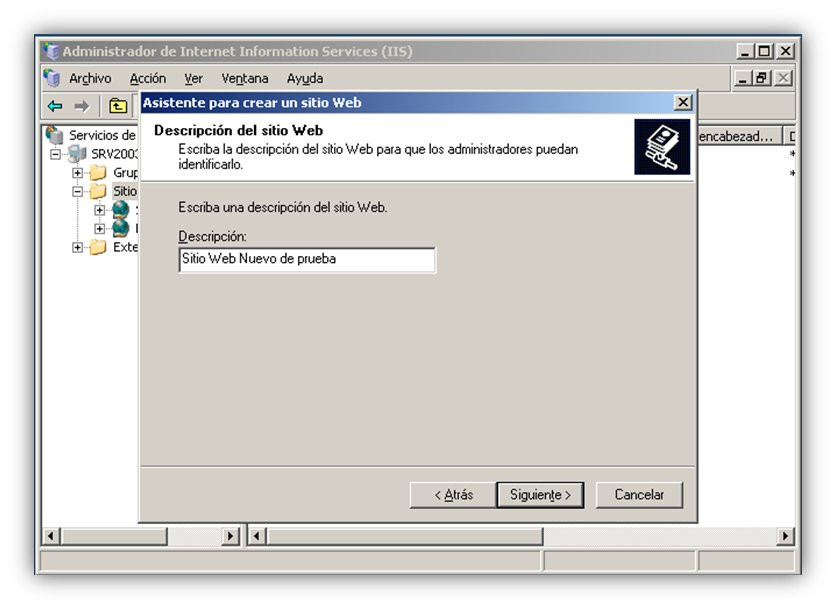This screenshot has height=609, width=836.
Task: Collapse the Sitio tree folder
Action: [x=77, y=191]
